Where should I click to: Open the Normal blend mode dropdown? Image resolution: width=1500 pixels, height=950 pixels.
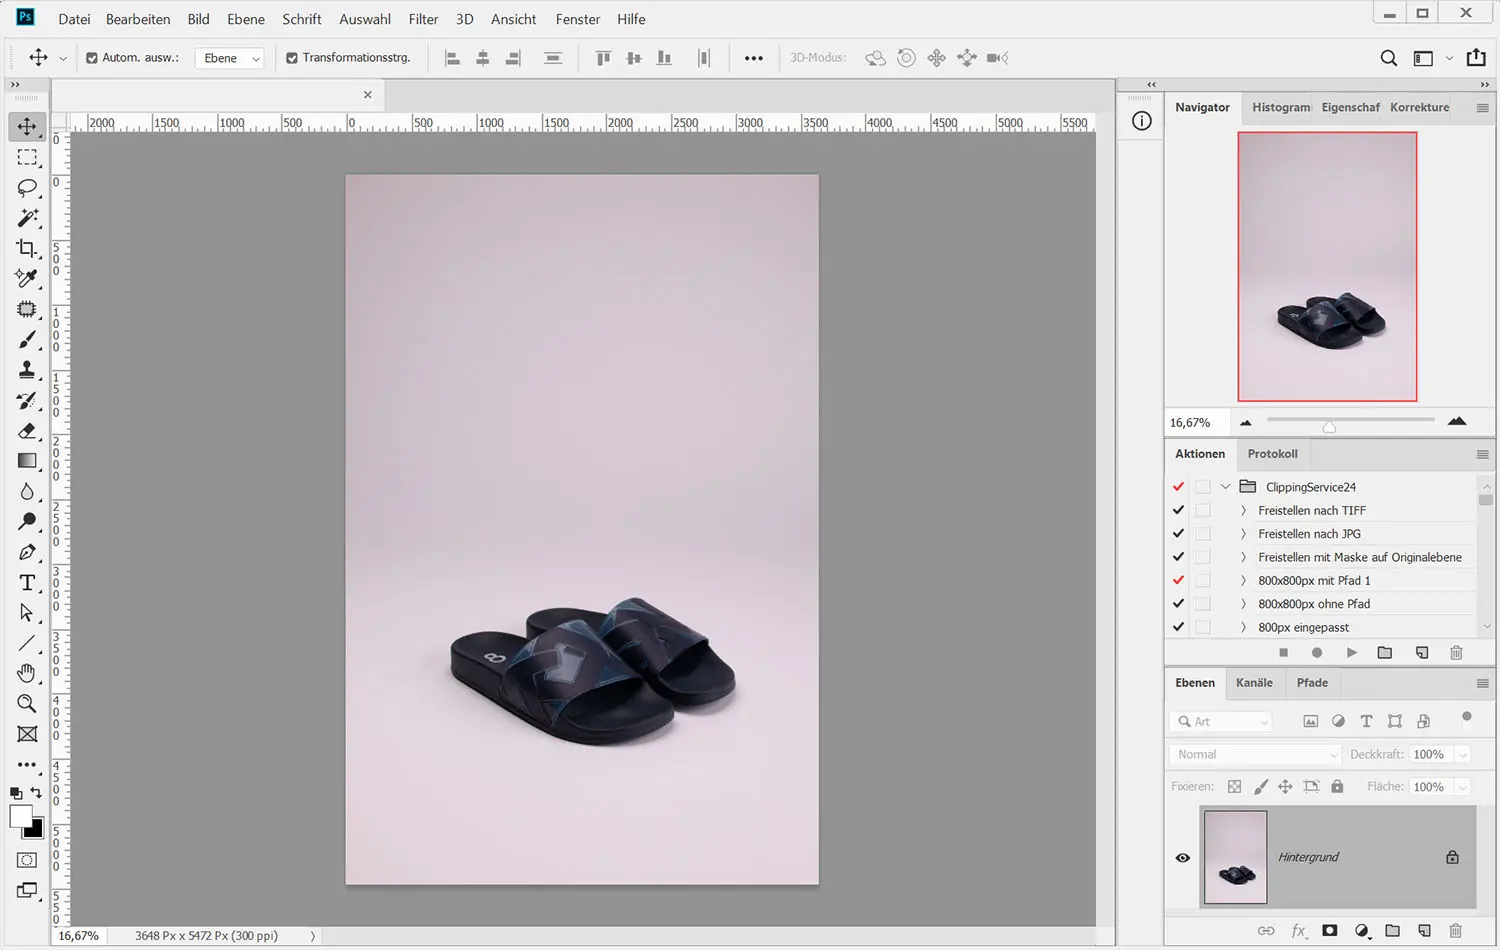1254,755
